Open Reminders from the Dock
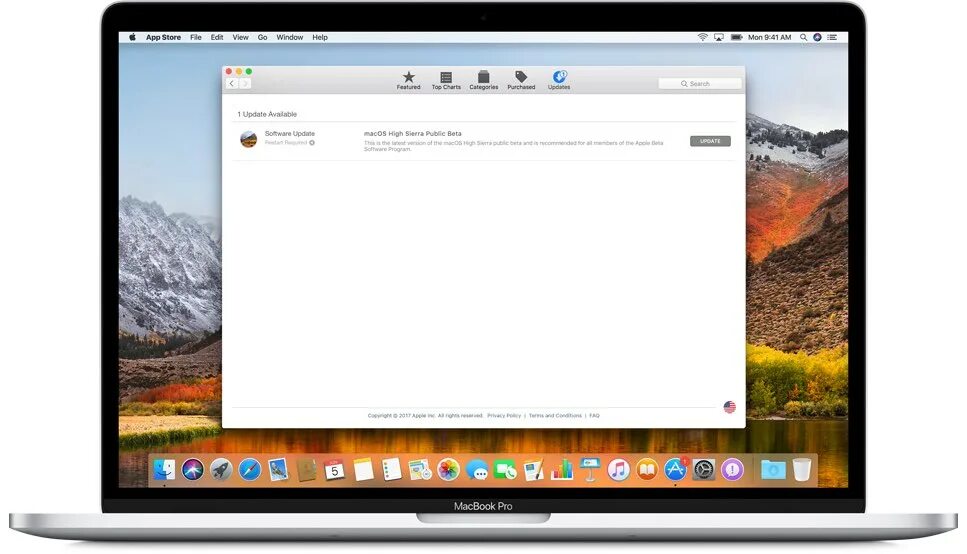Image resolution: width=967 pixels, height=554 pixels. click(392, 469)
